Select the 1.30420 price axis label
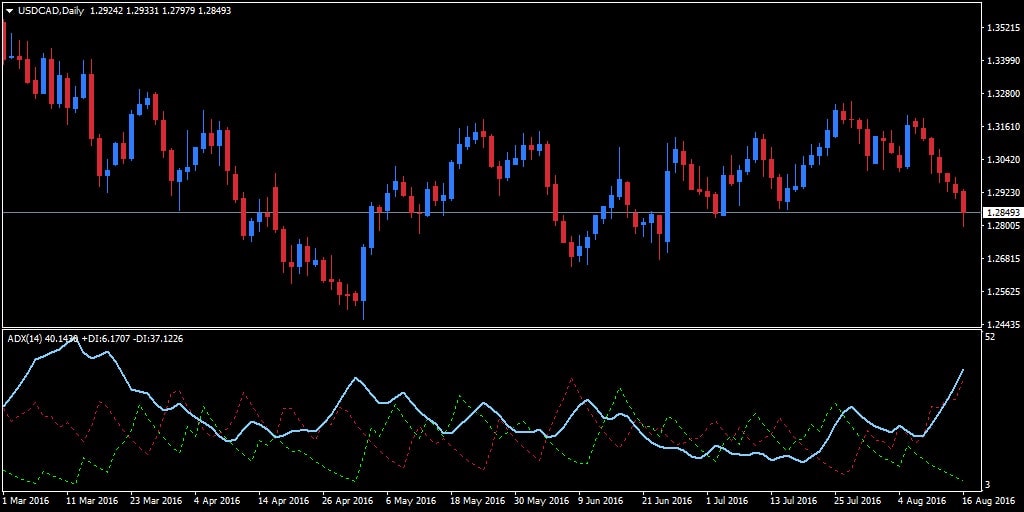The image size is (1024, 512). coord(1003,159)
